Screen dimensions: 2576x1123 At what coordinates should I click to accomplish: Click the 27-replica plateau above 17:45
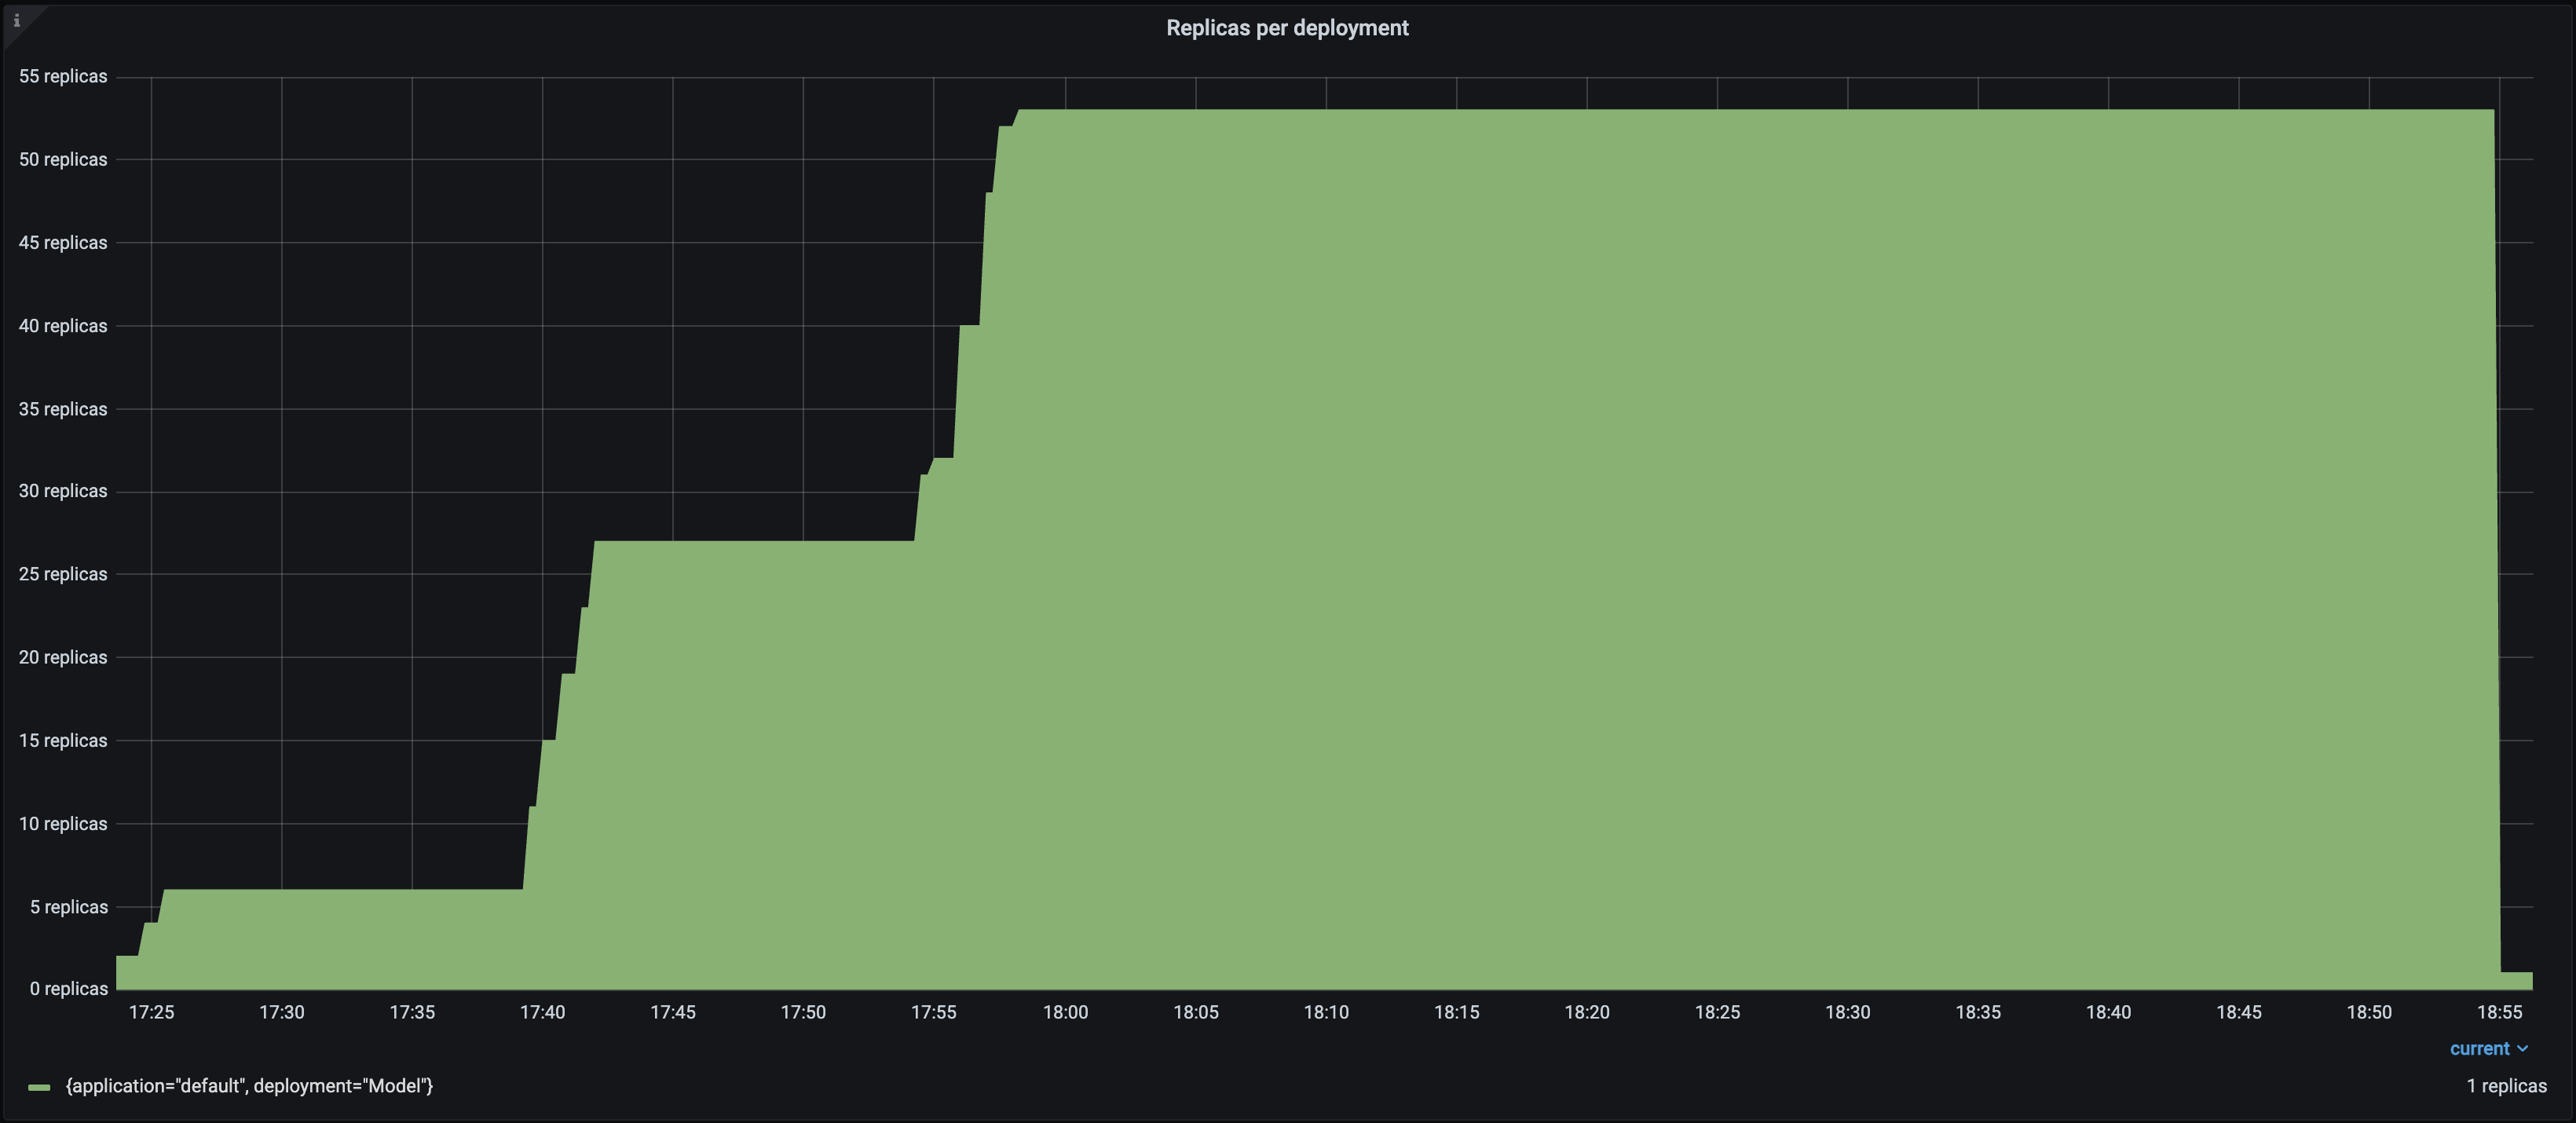coord(673,542)
